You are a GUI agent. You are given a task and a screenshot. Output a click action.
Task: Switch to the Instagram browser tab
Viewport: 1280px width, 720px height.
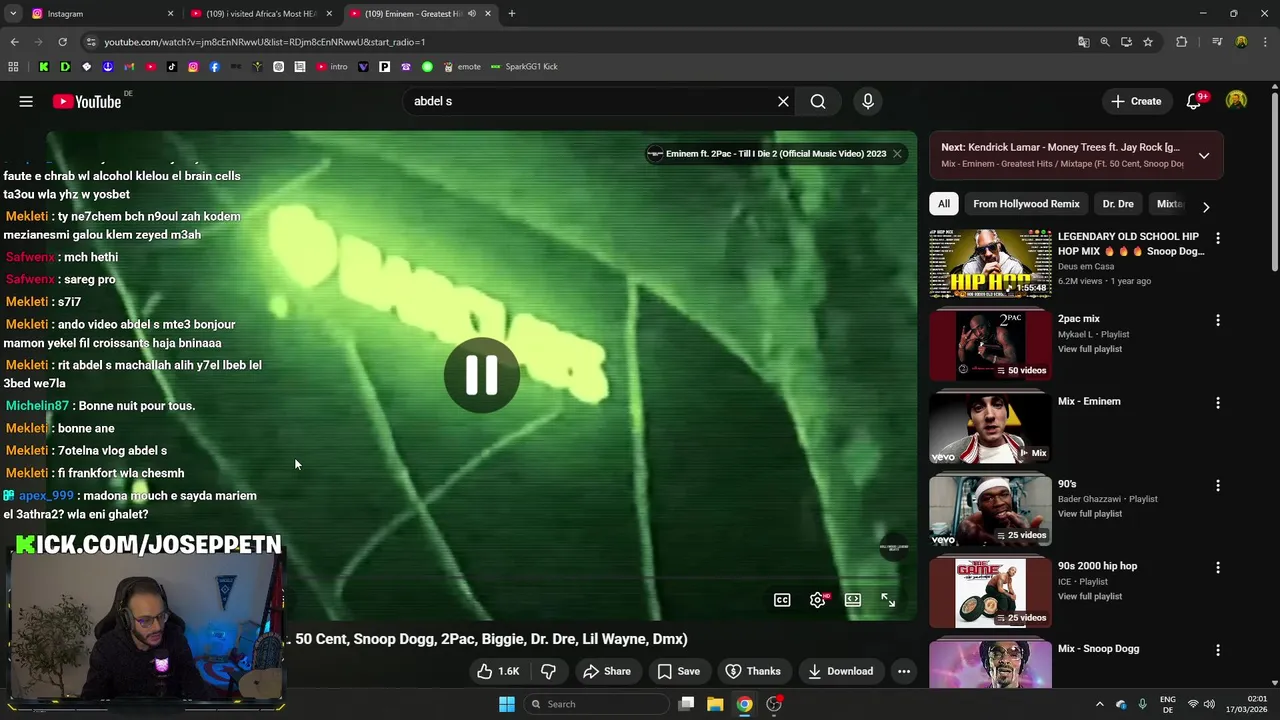pyautogui.click(x=100, y=14)
